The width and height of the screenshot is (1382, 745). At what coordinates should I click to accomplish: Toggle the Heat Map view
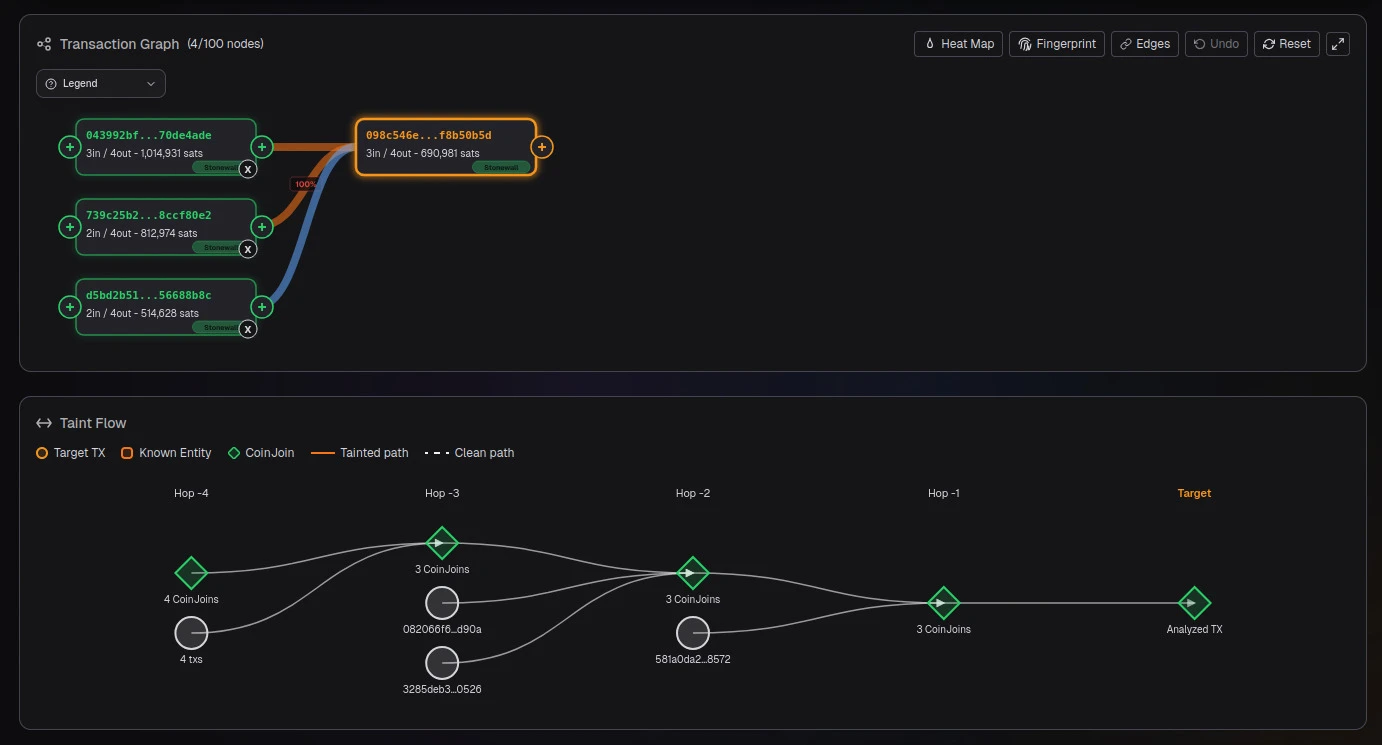point(958,44)
